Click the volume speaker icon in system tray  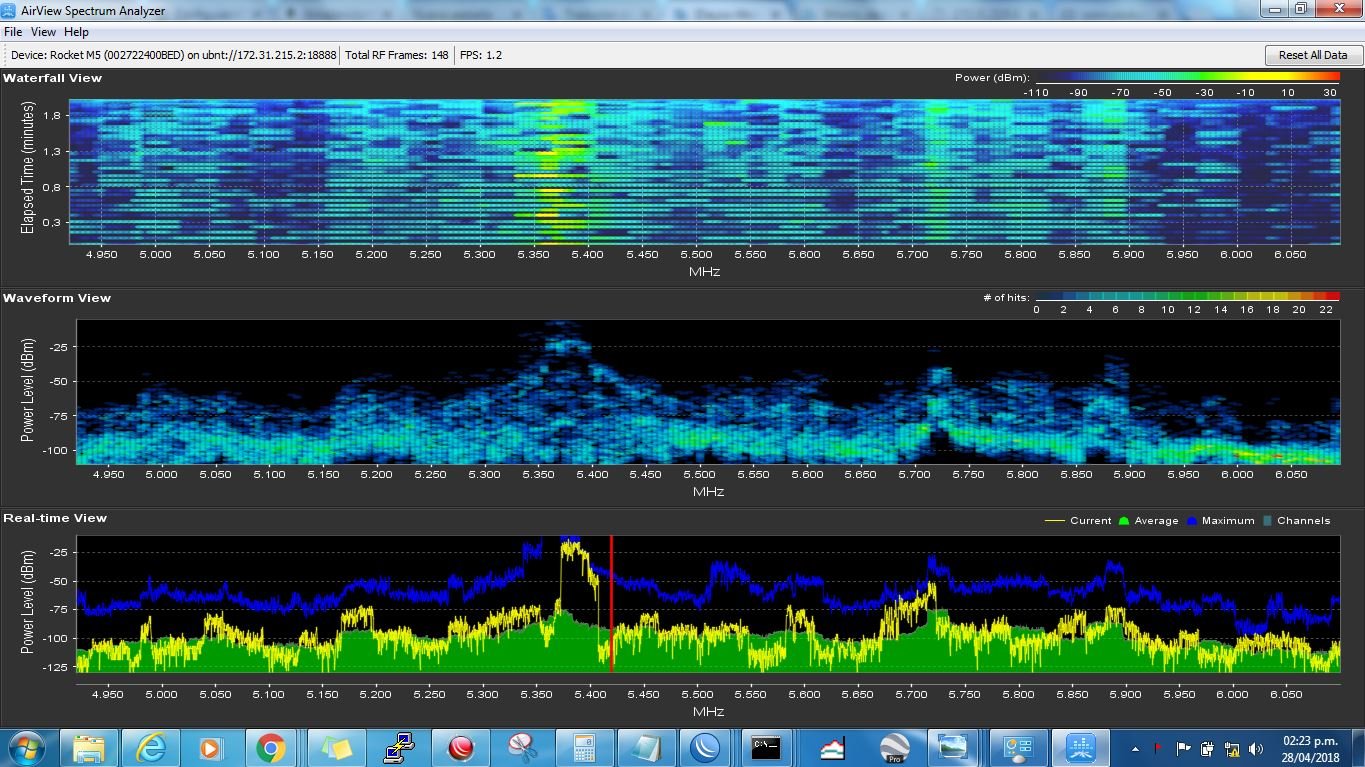click(1256, 748)
